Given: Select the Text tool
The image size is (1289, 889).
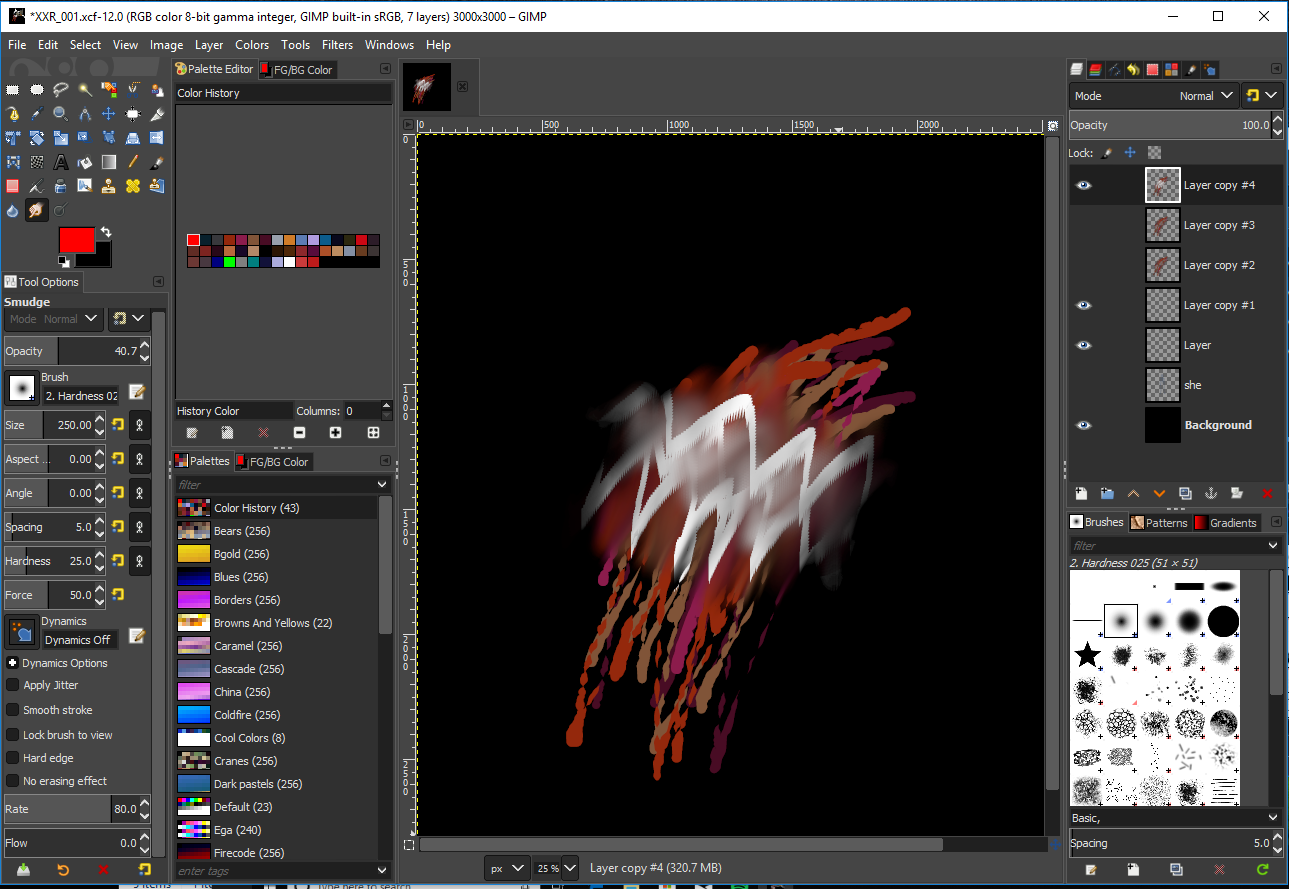Looking at the screenshot, I should (x=61, y=162).
